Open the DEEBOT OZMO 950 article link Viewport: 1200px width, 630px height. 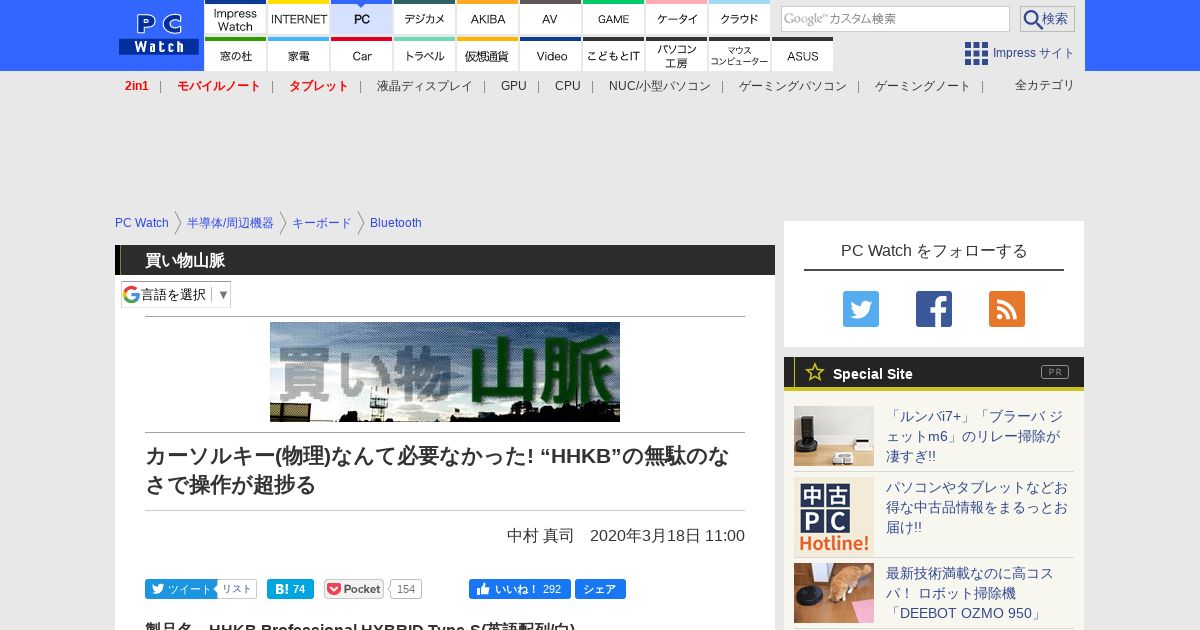tap(970, 593)
